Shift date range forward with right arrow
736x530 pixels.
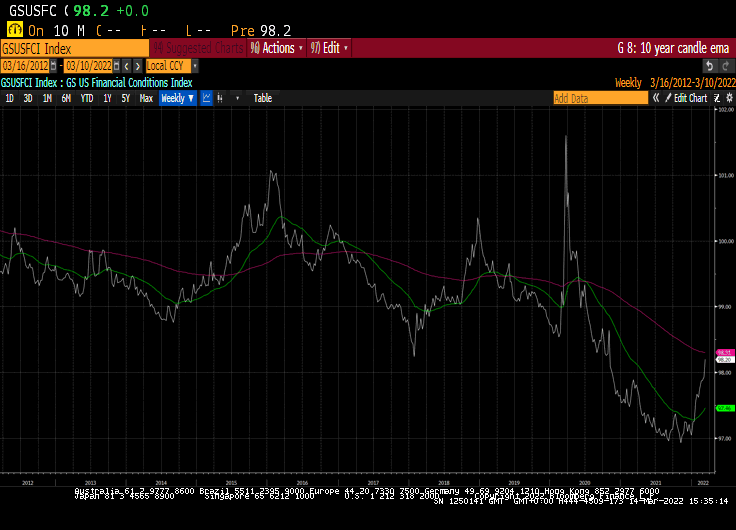[x=137, y=66]
